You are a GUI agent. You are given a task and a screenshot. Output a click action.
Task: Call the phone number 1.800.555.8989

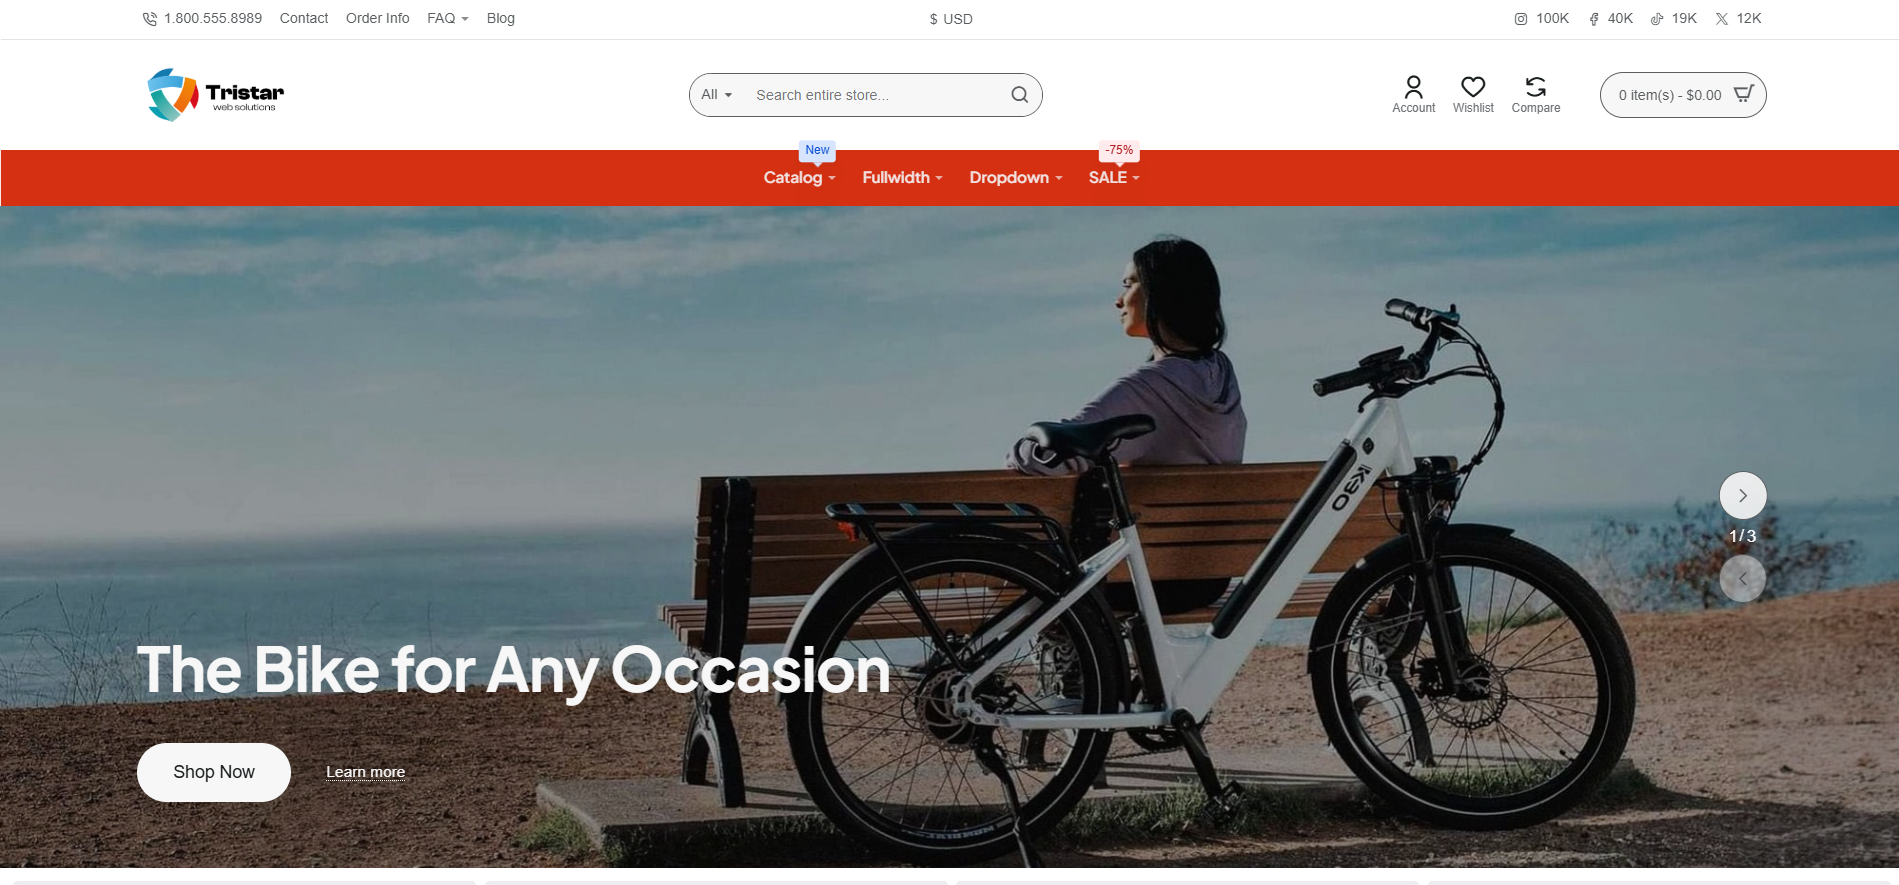[x=202, y=19]
